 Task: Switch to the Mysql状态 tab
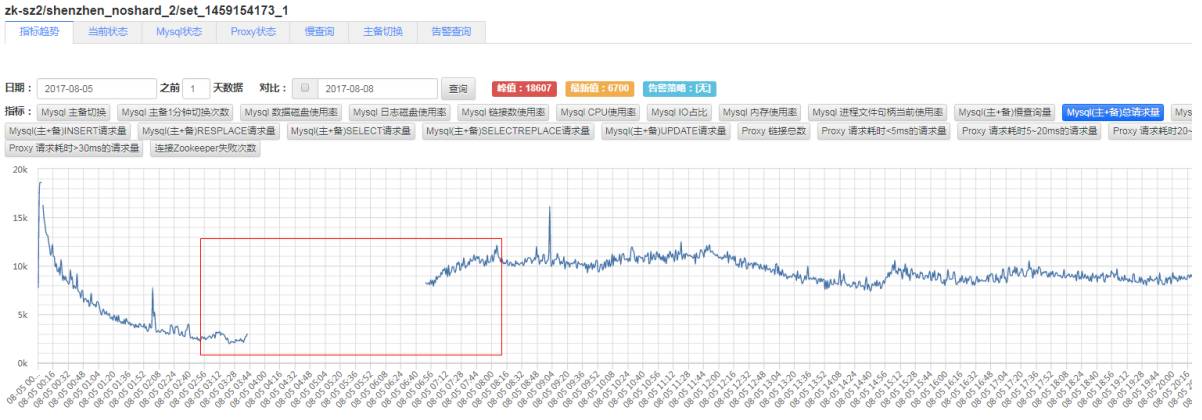click(179, 31)
